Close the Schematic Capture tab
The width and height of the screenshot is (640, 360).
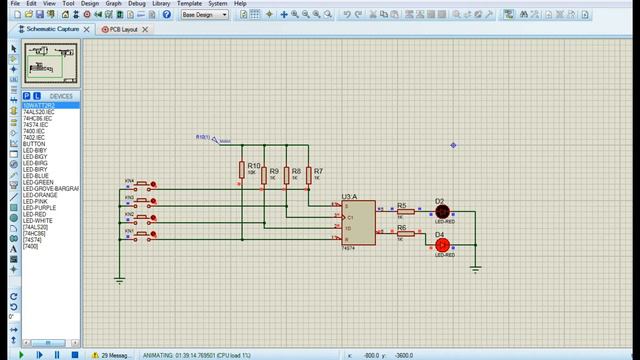(87, 29)
